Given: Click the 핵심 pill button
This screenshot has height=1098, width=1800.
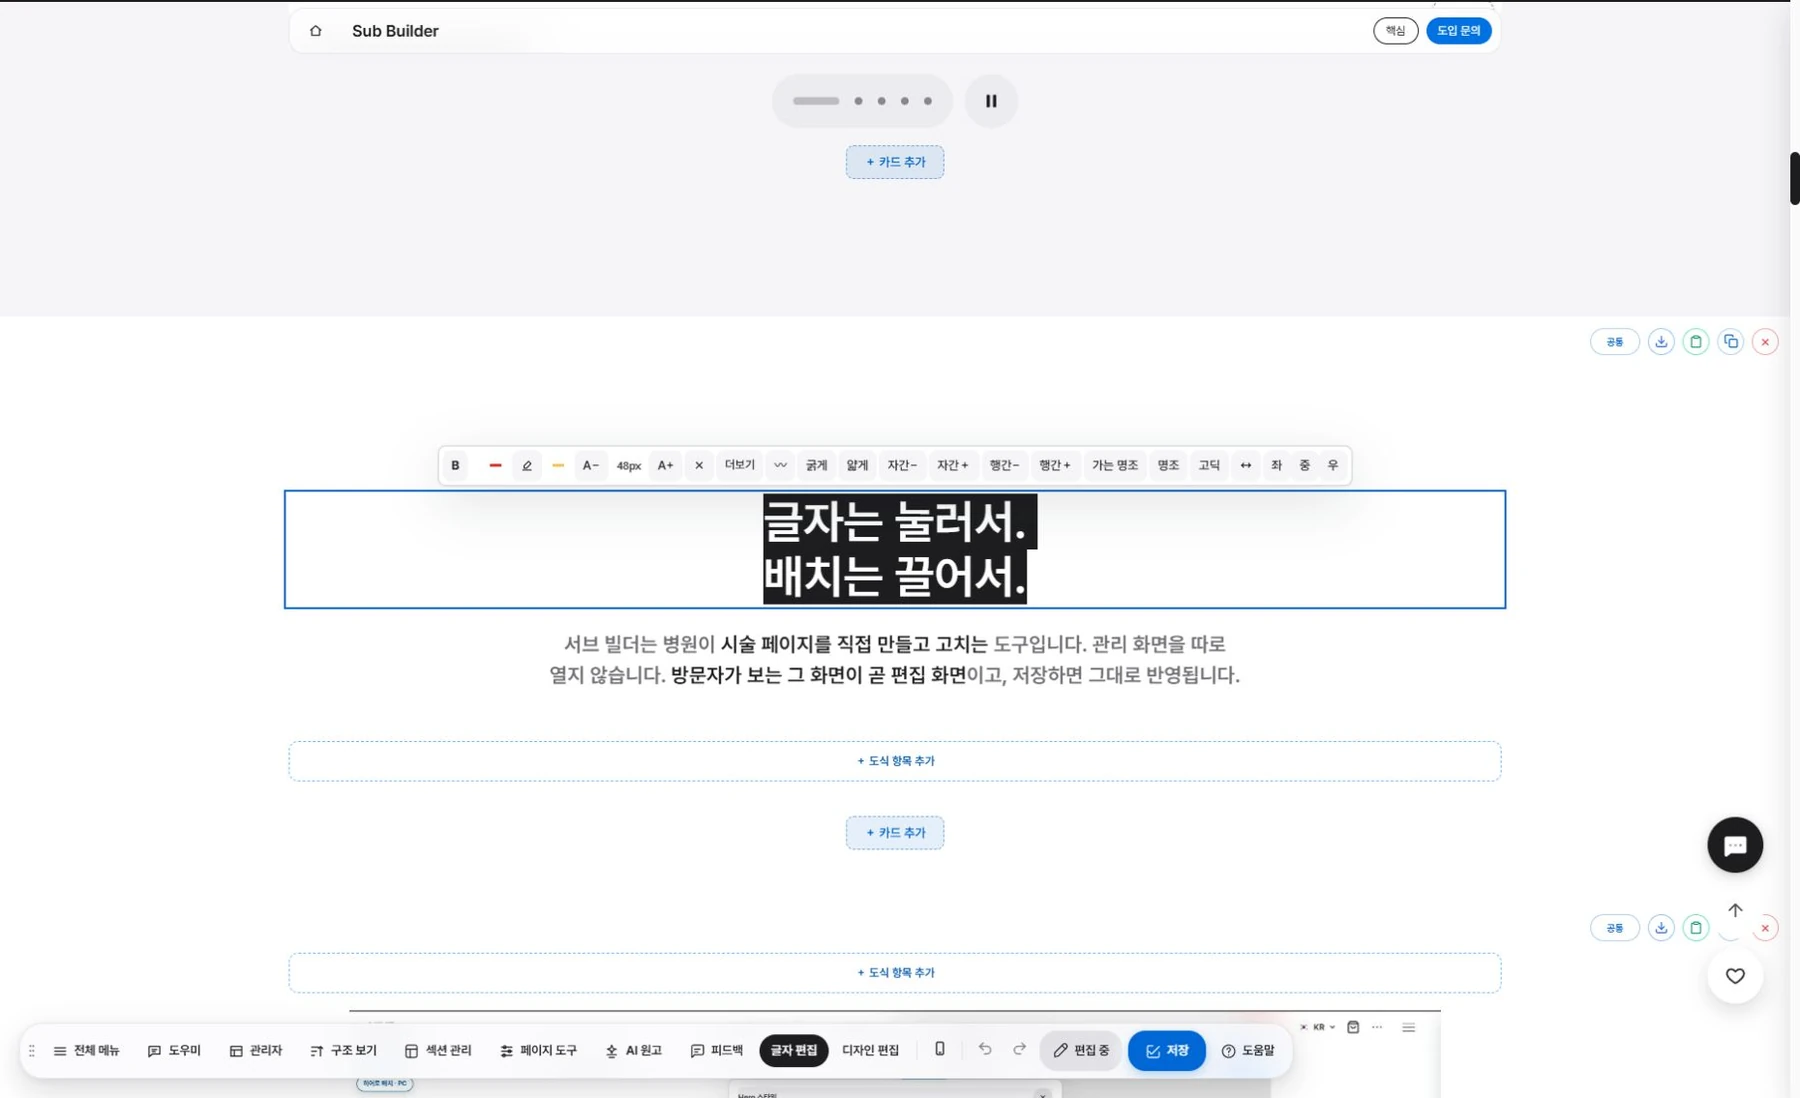Looking at the screenshot, I should pos(1396,31).
